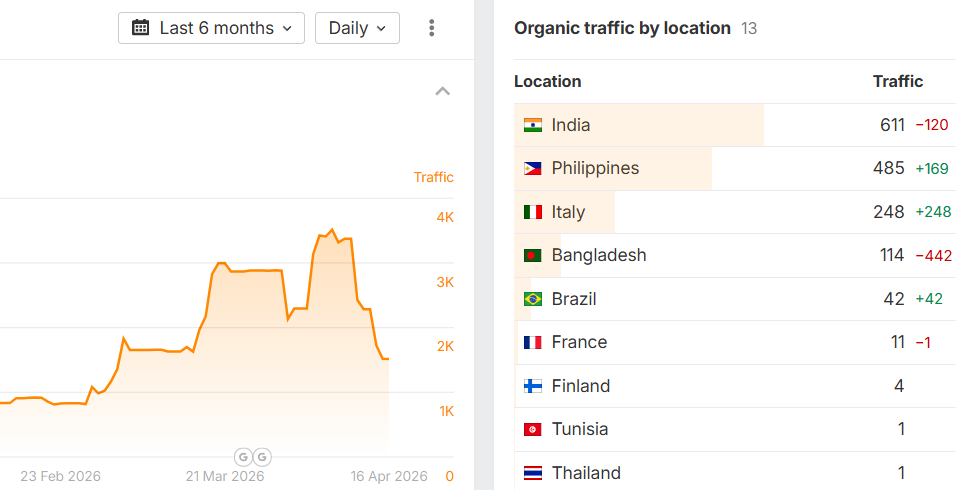Click the India flag icon
This screenshot has width=956, height=490.
coord(533,125)
